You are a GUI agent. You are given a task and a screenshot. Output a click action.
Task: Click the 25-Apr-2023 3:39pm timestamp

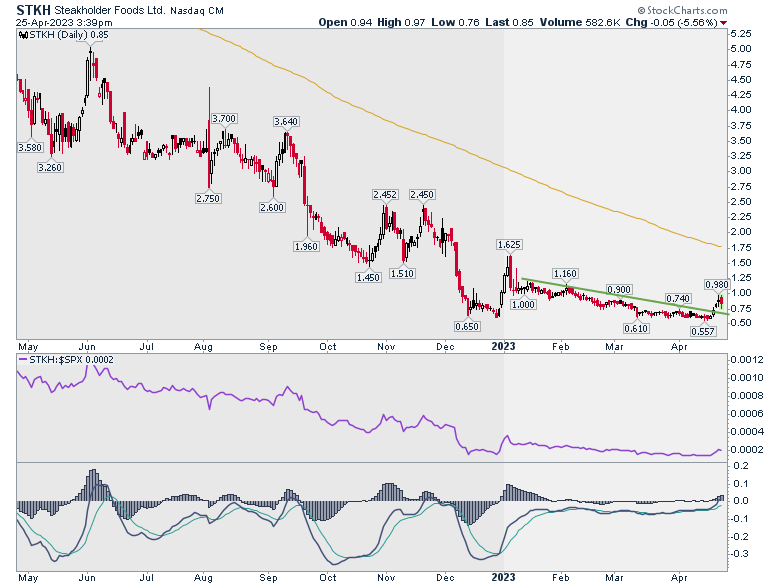point(64,23)
